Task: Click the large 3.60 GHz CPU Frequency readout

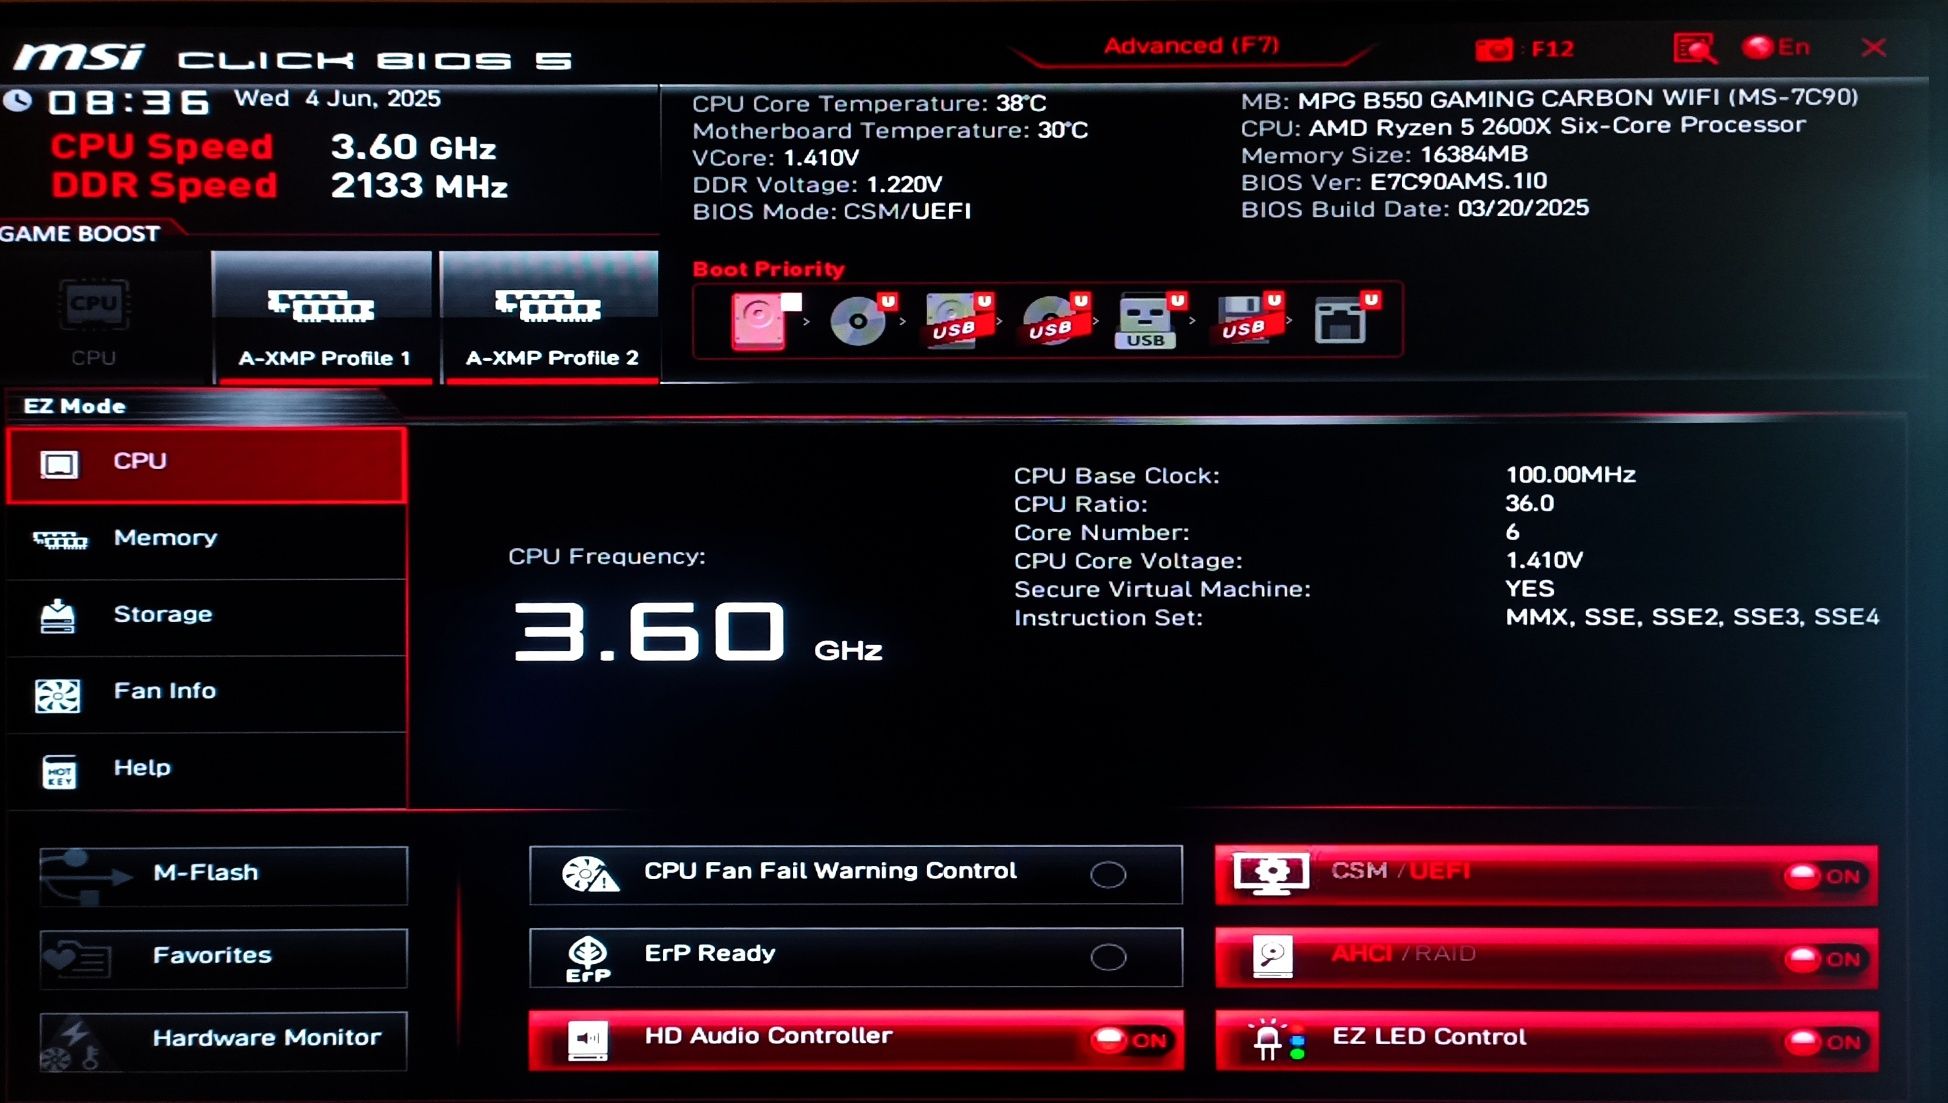Action: click(x=697, y=632)
